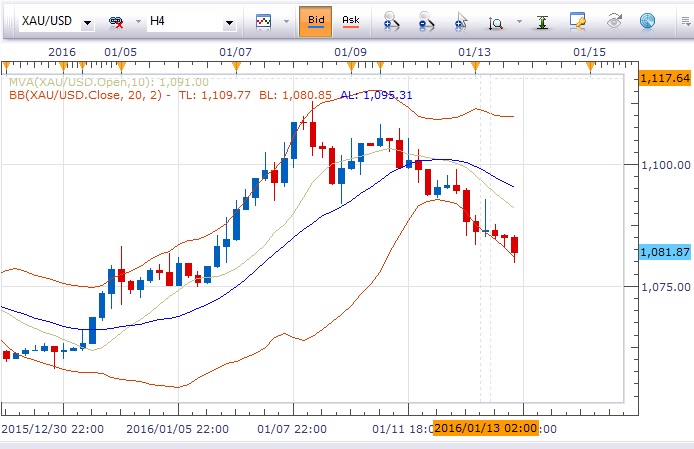Click the BB(XAU/USD.Close, 20, 2) indicator label
694x449 pixels.
(85, 95)
